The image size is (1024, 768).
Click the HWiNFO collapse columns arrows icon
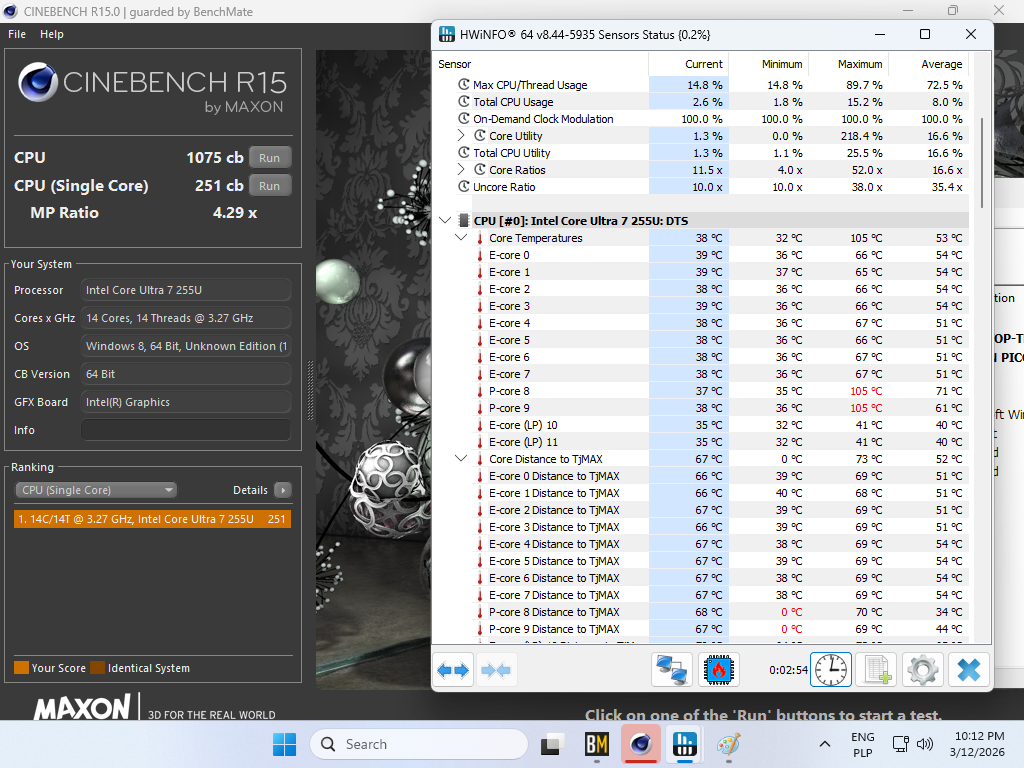coord(496,670)
